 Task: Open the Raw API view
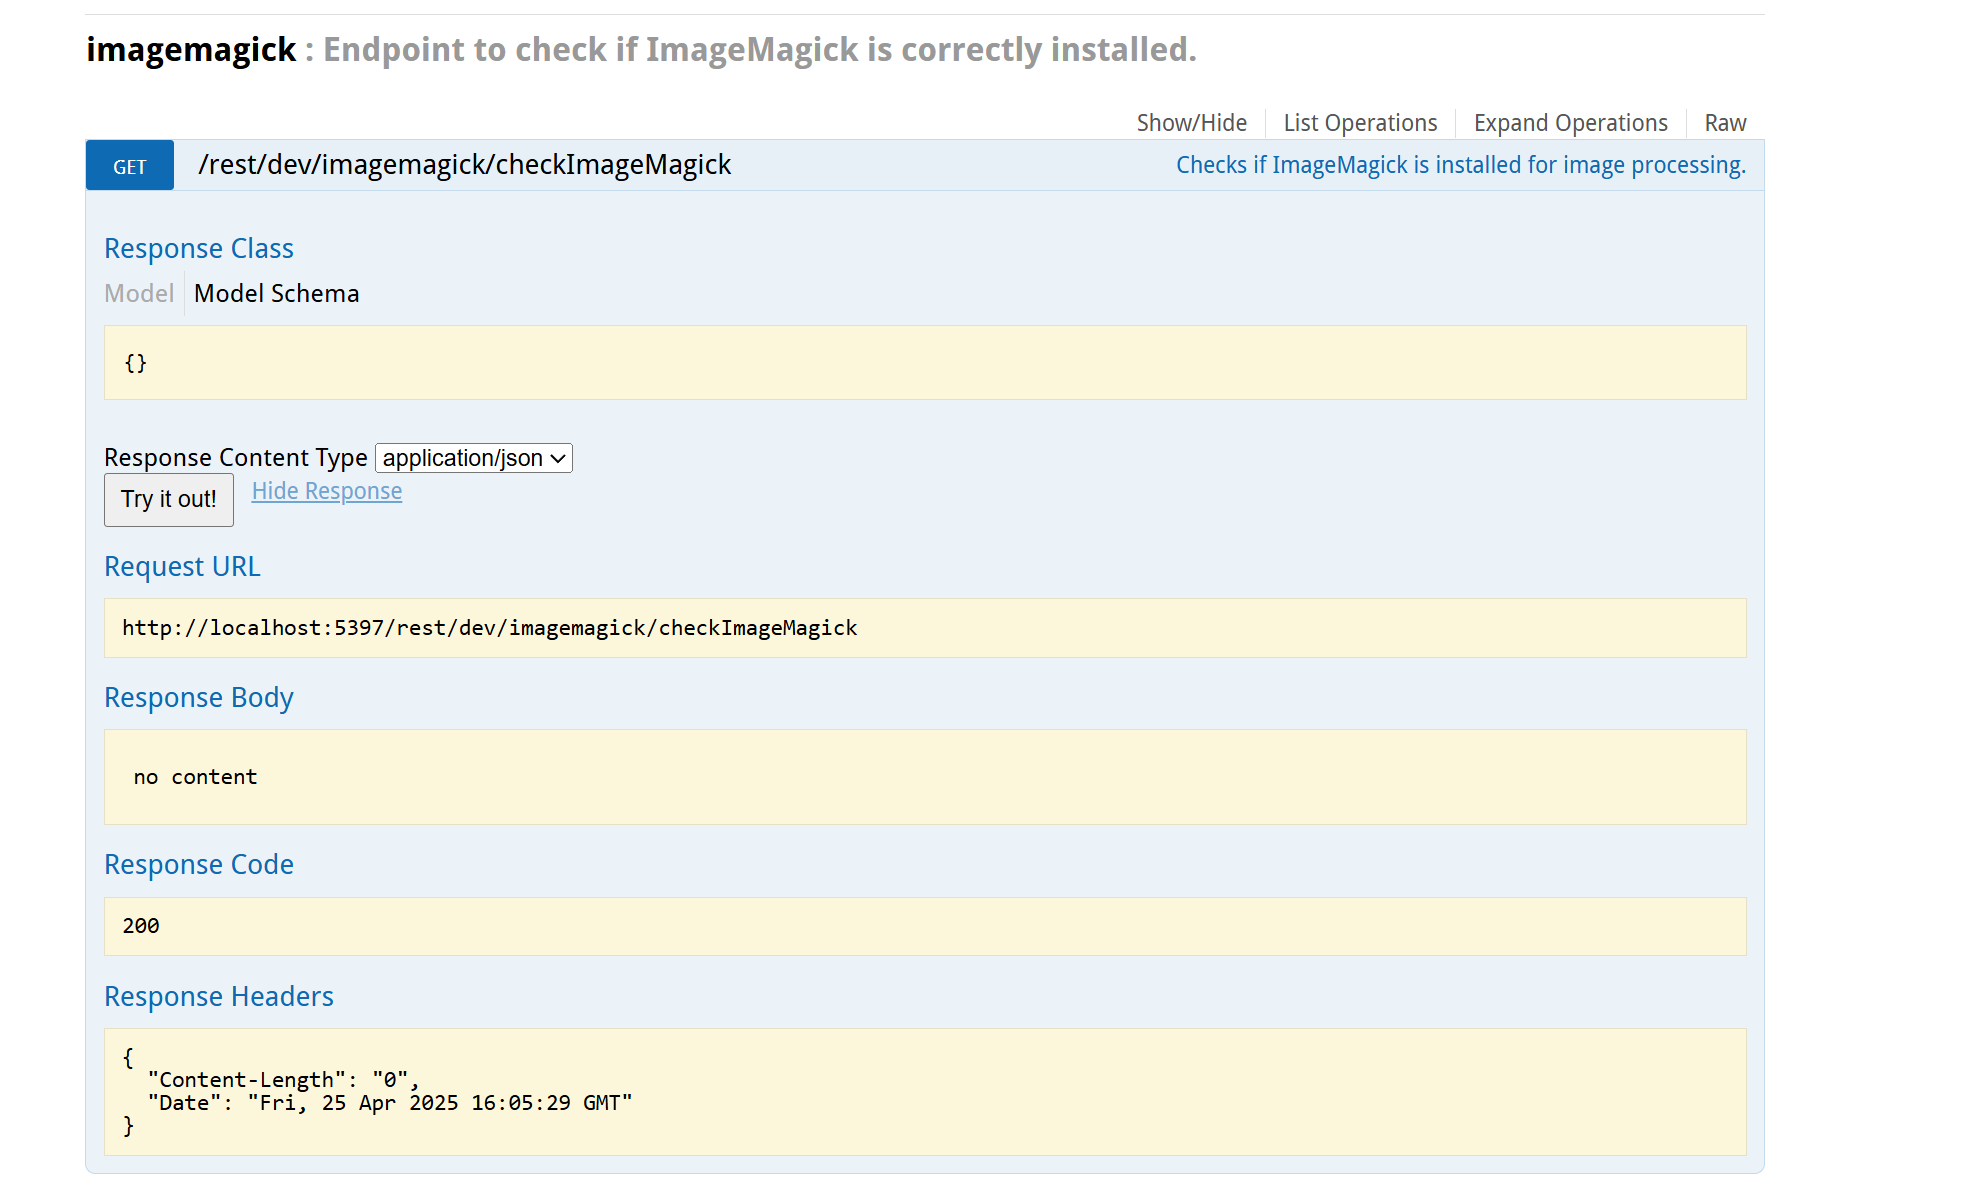1725,123
